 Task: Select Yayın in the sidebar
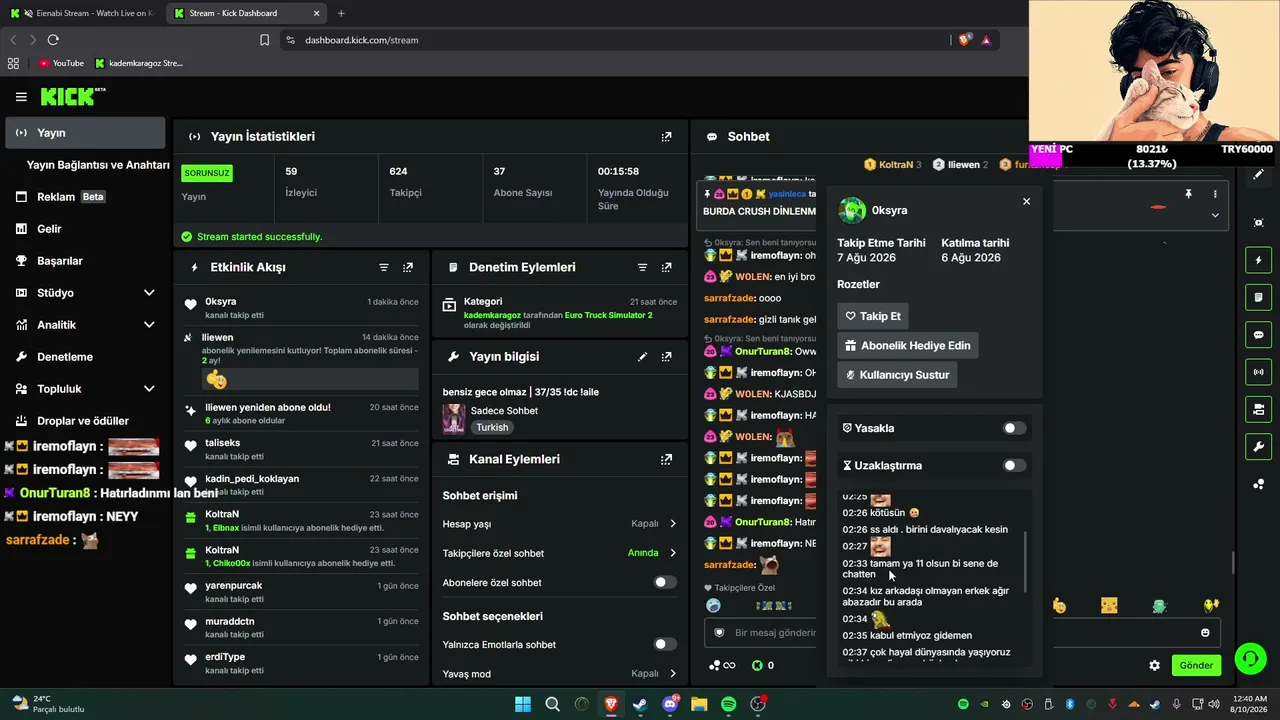click(84, 133)
